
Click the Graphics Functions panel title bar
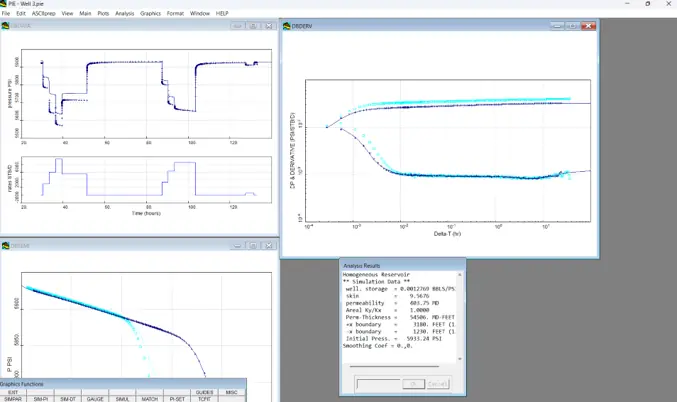123,384
